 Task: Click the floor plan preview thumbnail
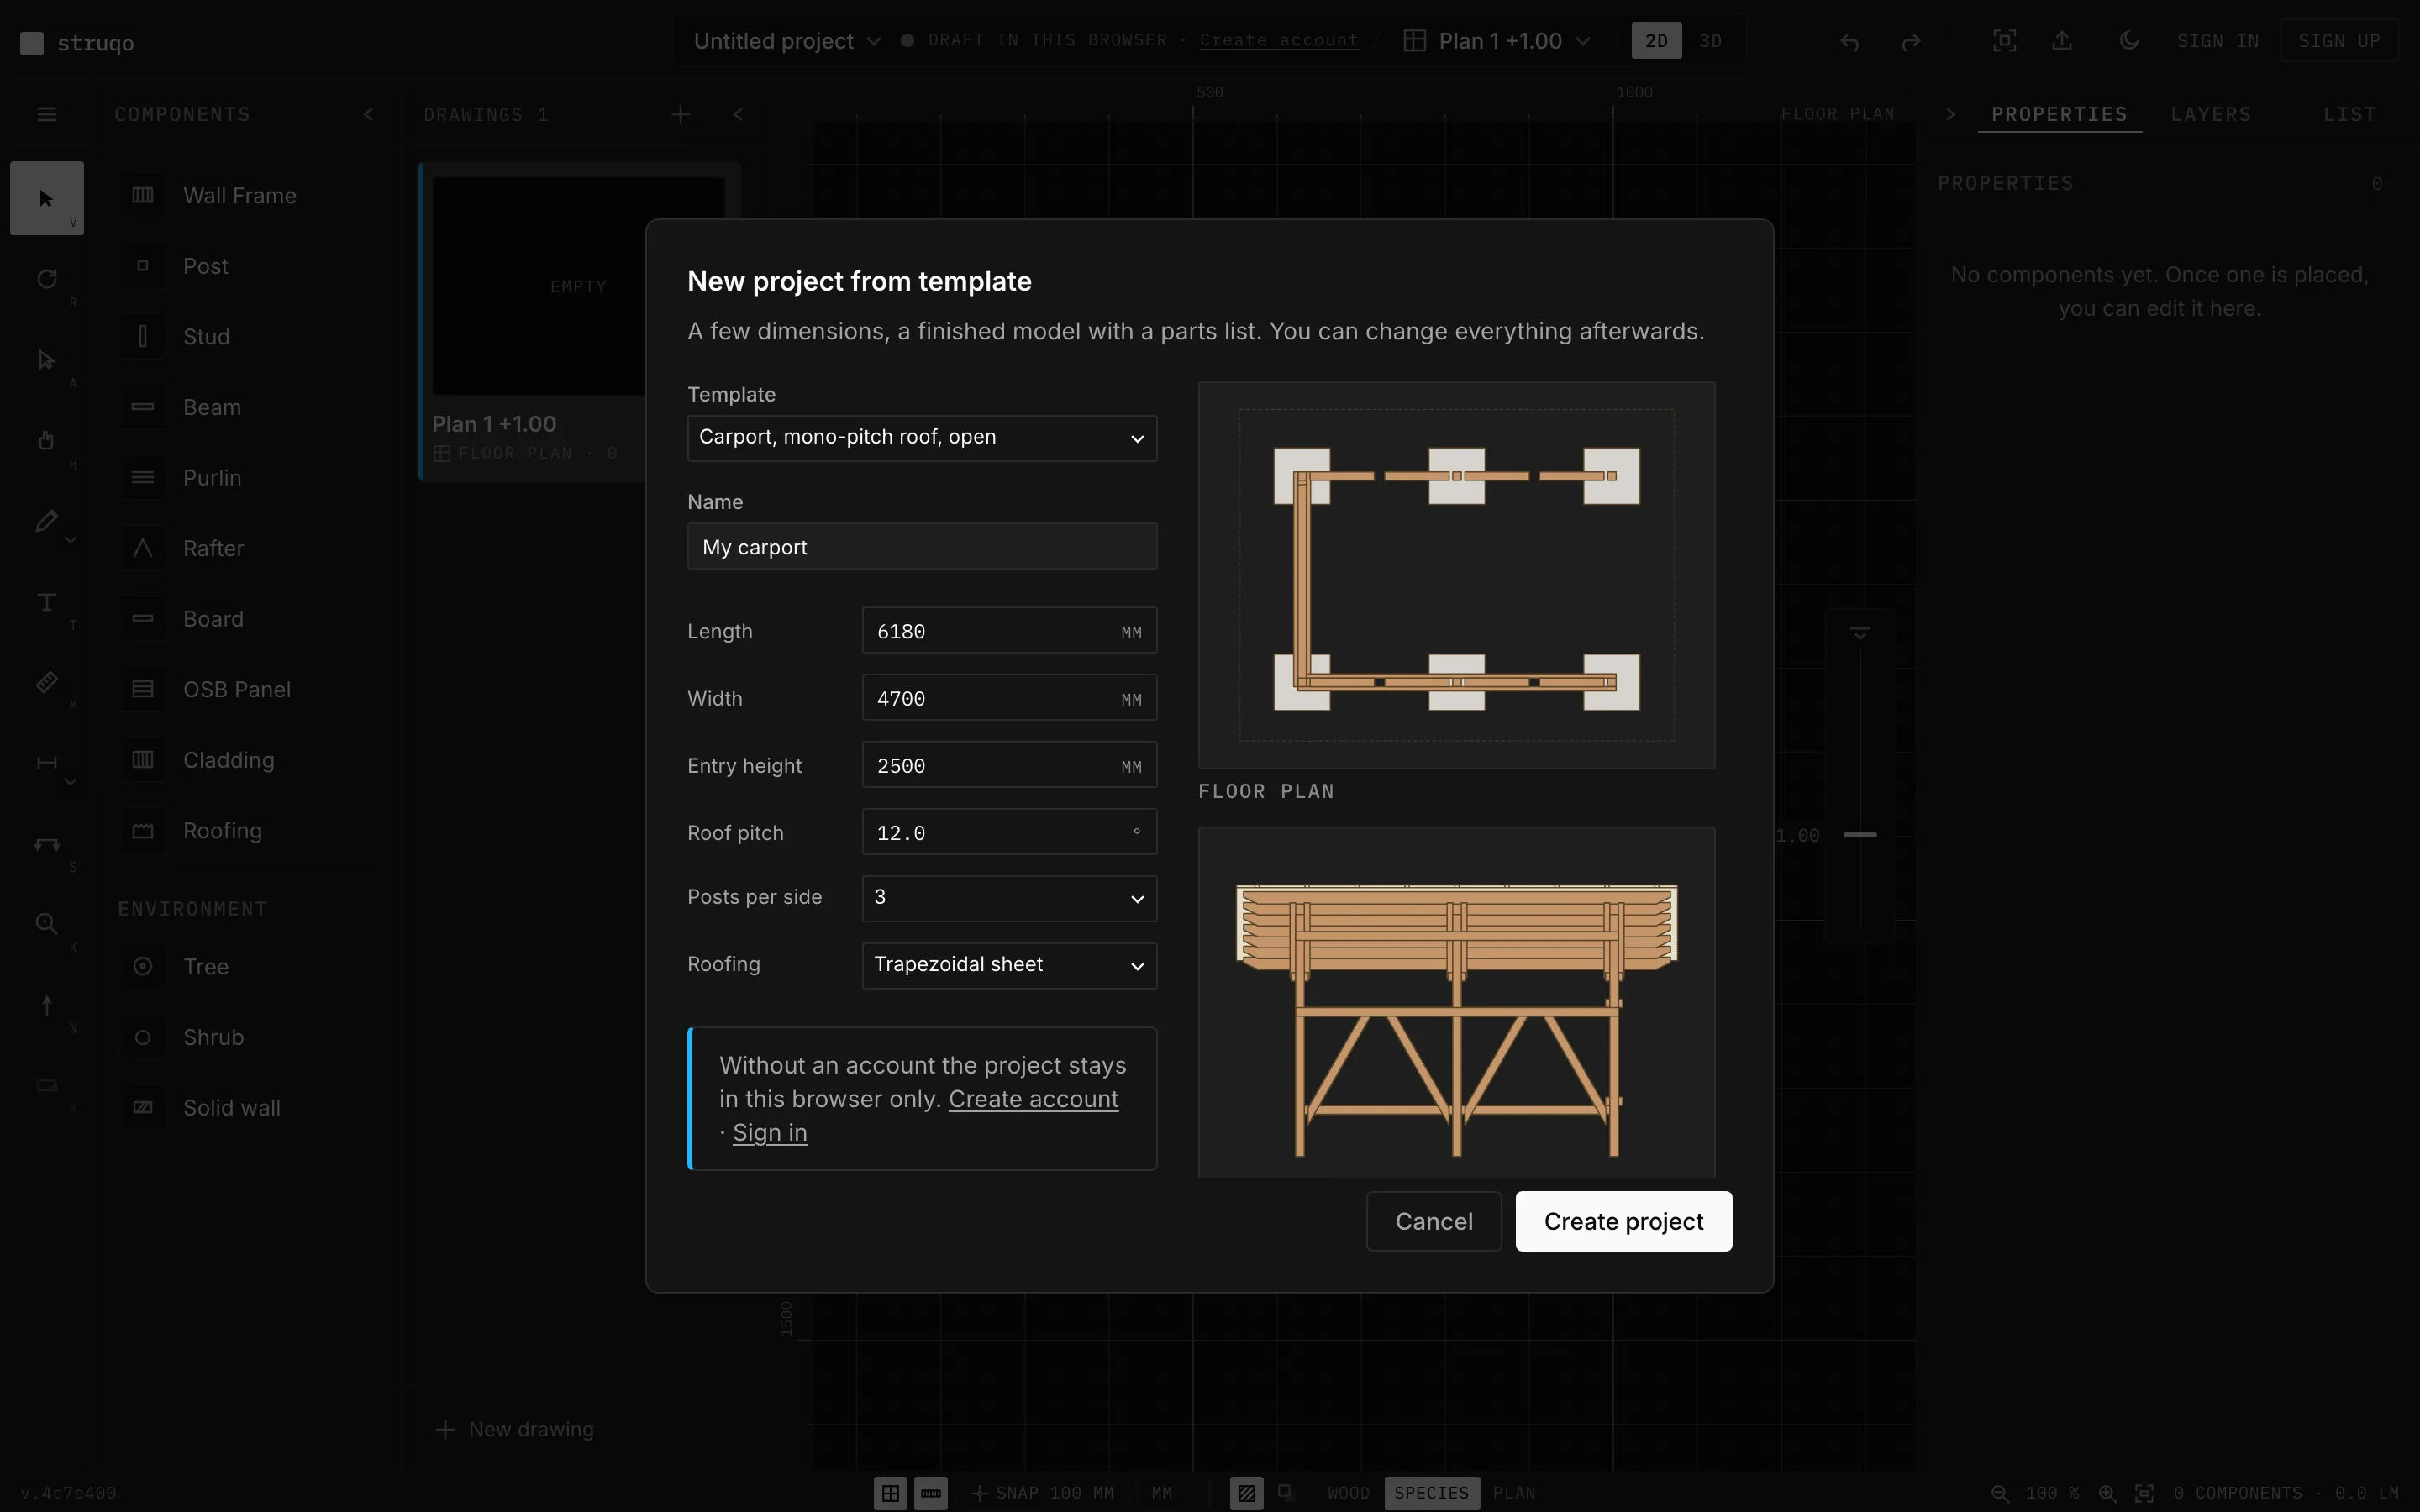(1456, 575)
